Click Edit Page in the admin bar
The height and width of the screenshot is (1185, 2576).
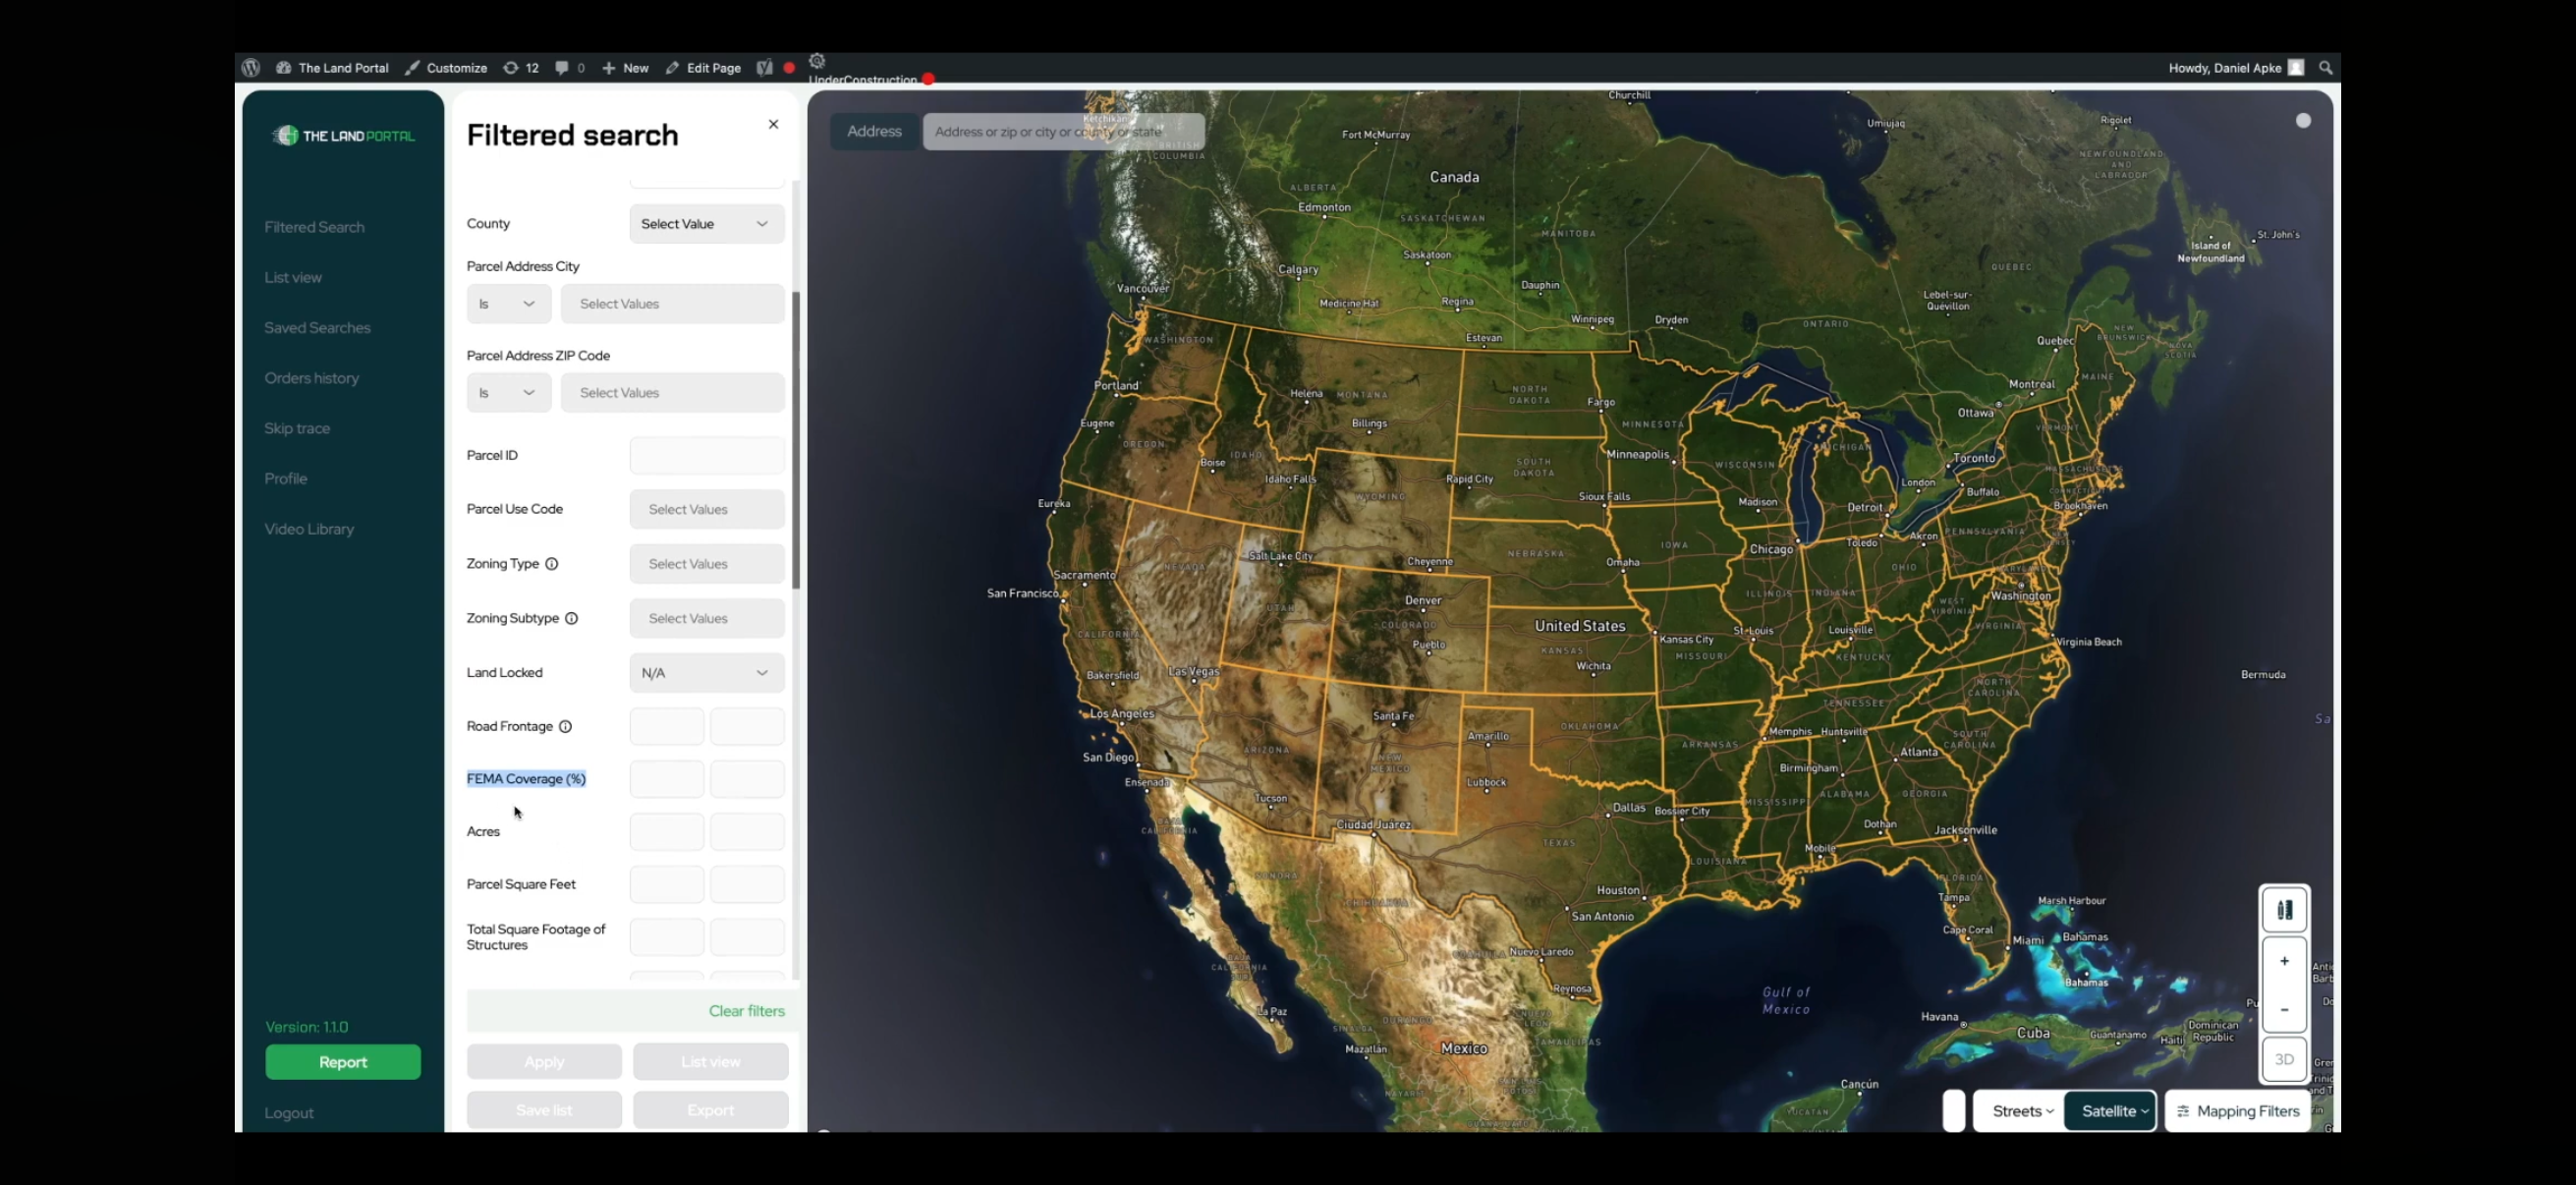tap(703, 68)
